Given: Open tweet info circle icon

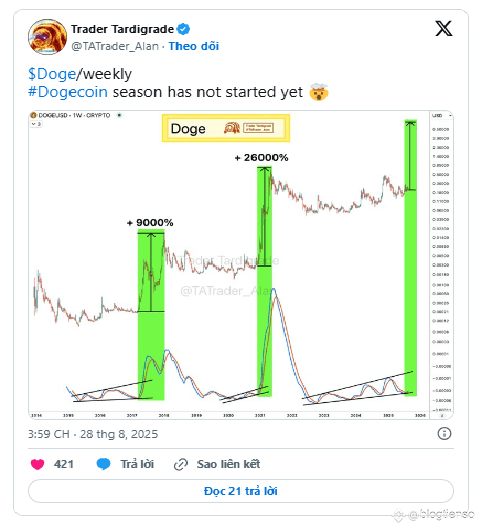Looking at the screenshot, I should point(444,434).
